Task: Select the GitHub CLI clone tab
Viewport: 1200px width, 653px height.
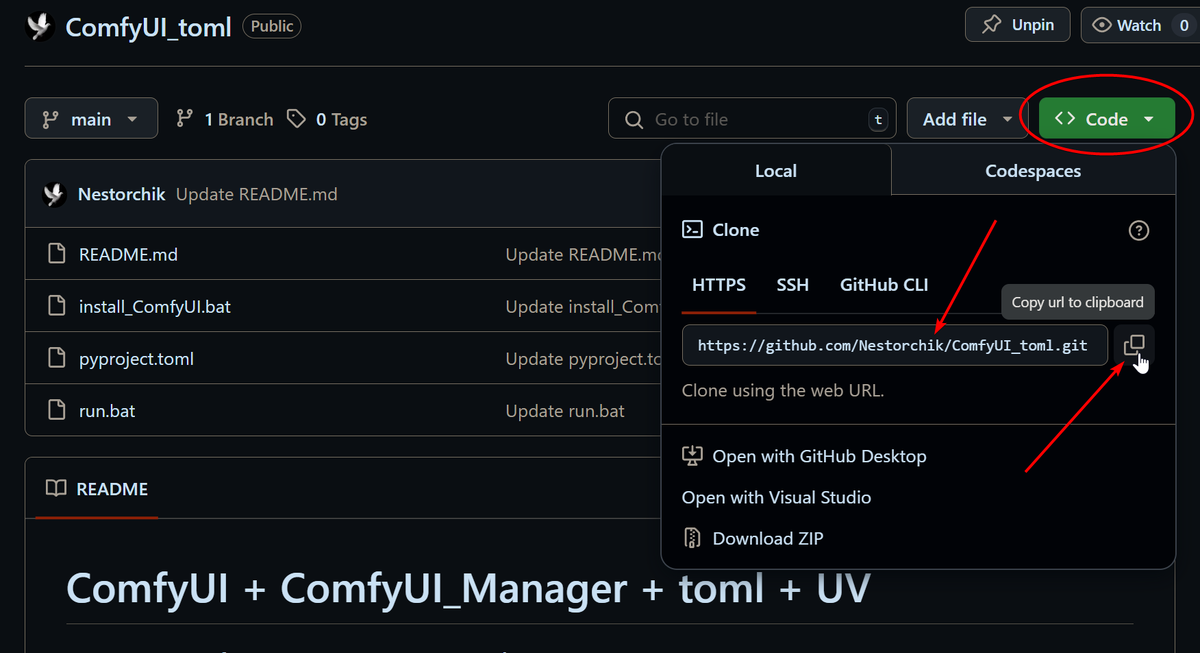Action: (x=884, y=285)
